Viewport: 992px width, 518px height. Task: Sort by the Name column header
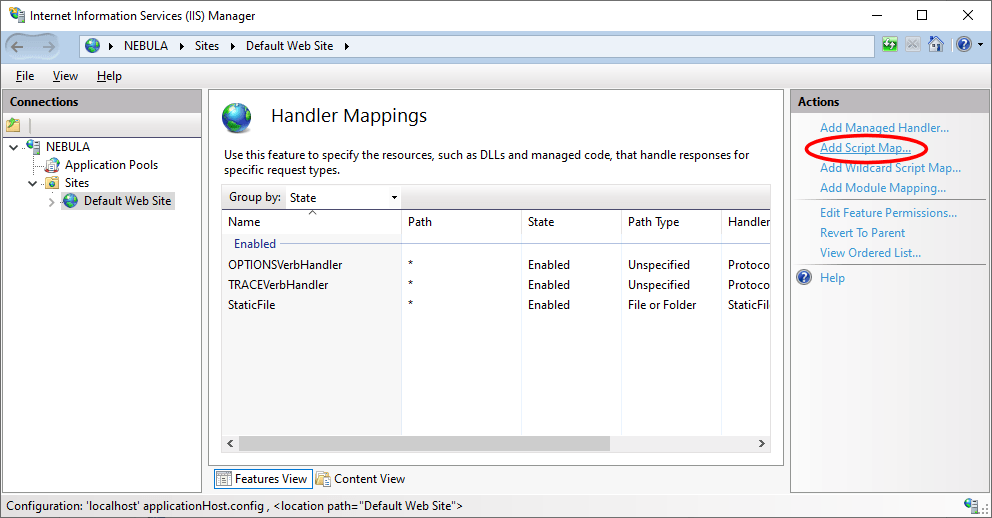point(312,222)
